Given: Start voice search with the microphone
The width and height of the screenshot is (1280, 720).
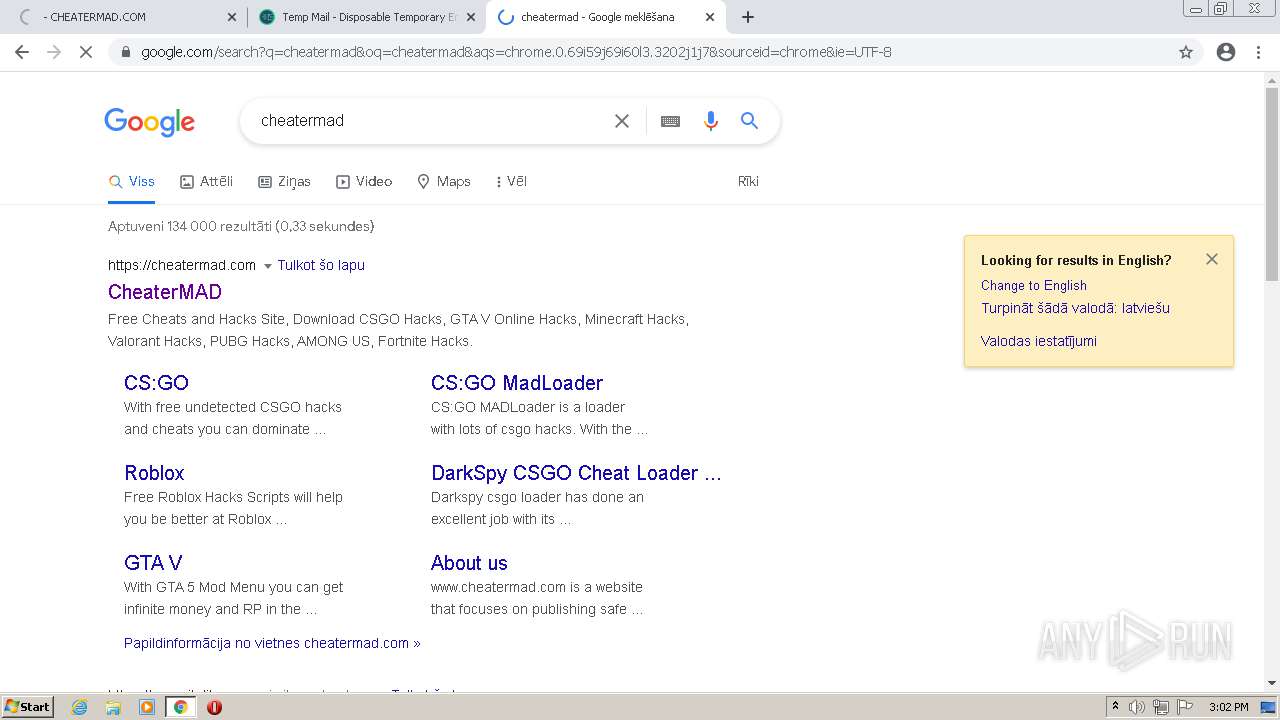Looking at the screenshot, I should pos(711,121).
